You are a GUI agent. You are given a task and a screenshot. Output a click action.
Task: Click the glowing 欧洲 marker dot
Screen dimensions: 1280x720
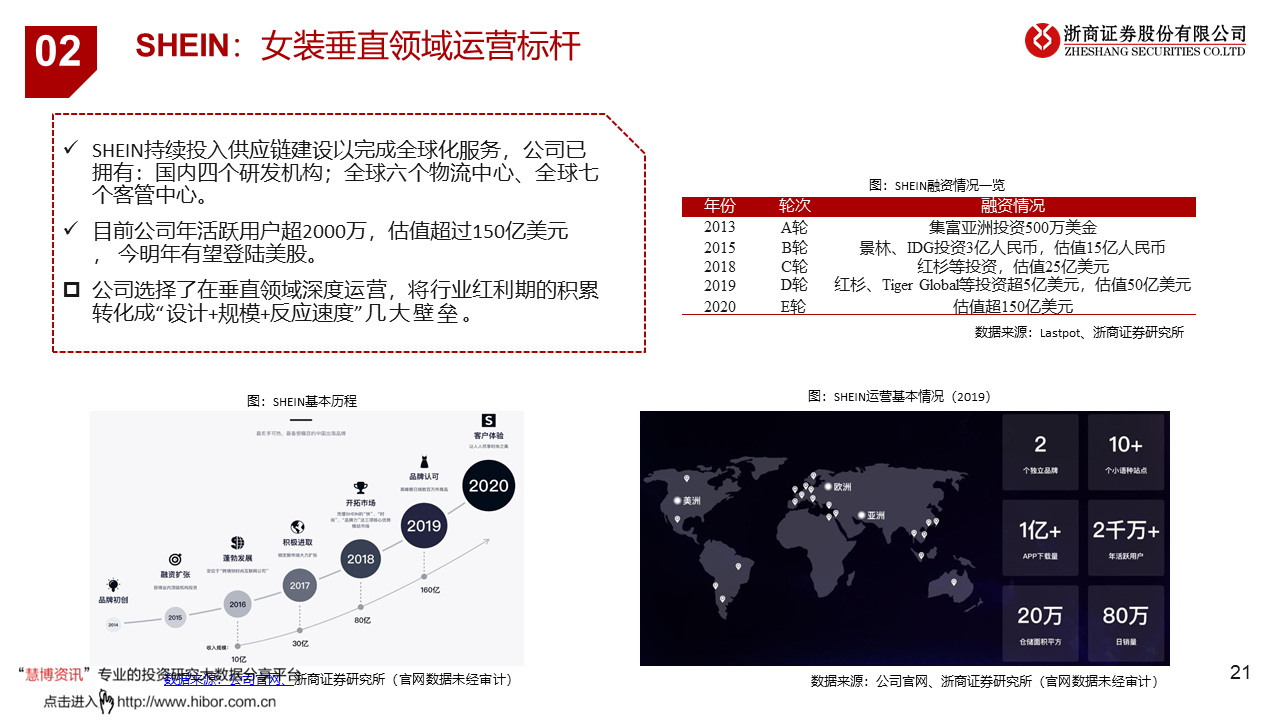(827, 488)
